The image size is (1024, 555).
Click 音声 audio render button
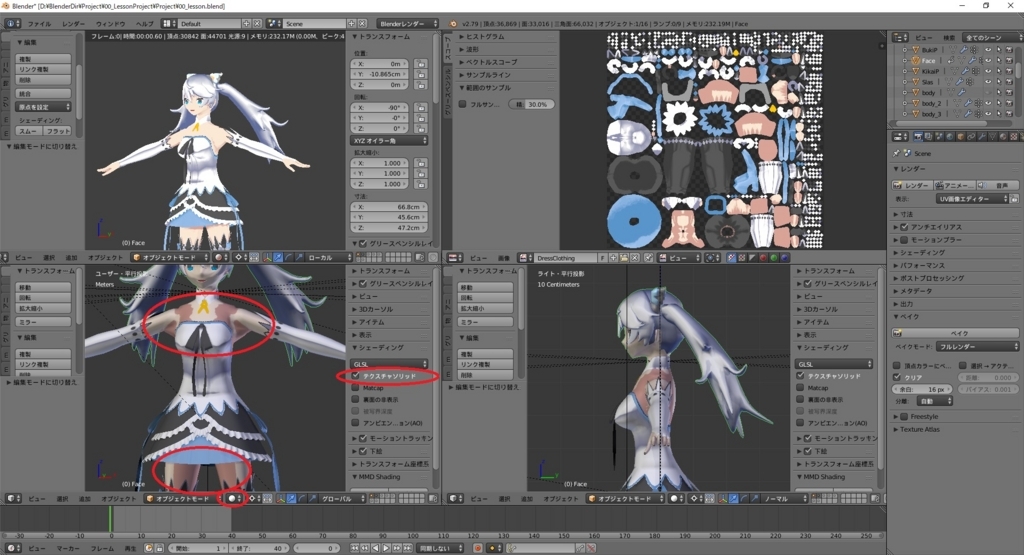(997, 185)
